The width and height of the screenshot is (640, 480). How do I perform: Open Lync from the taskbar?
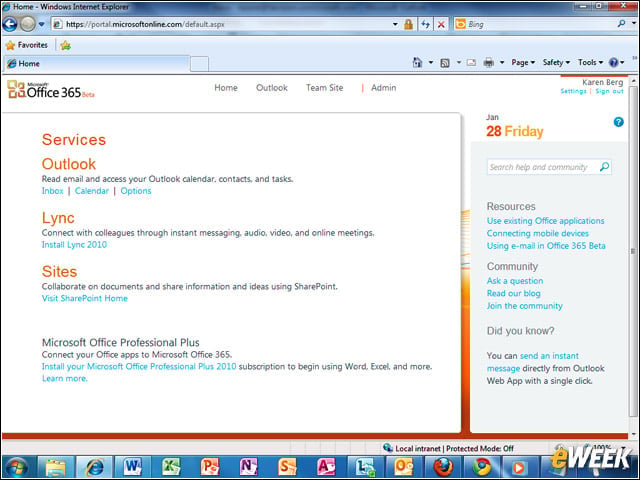pos(365,468)
